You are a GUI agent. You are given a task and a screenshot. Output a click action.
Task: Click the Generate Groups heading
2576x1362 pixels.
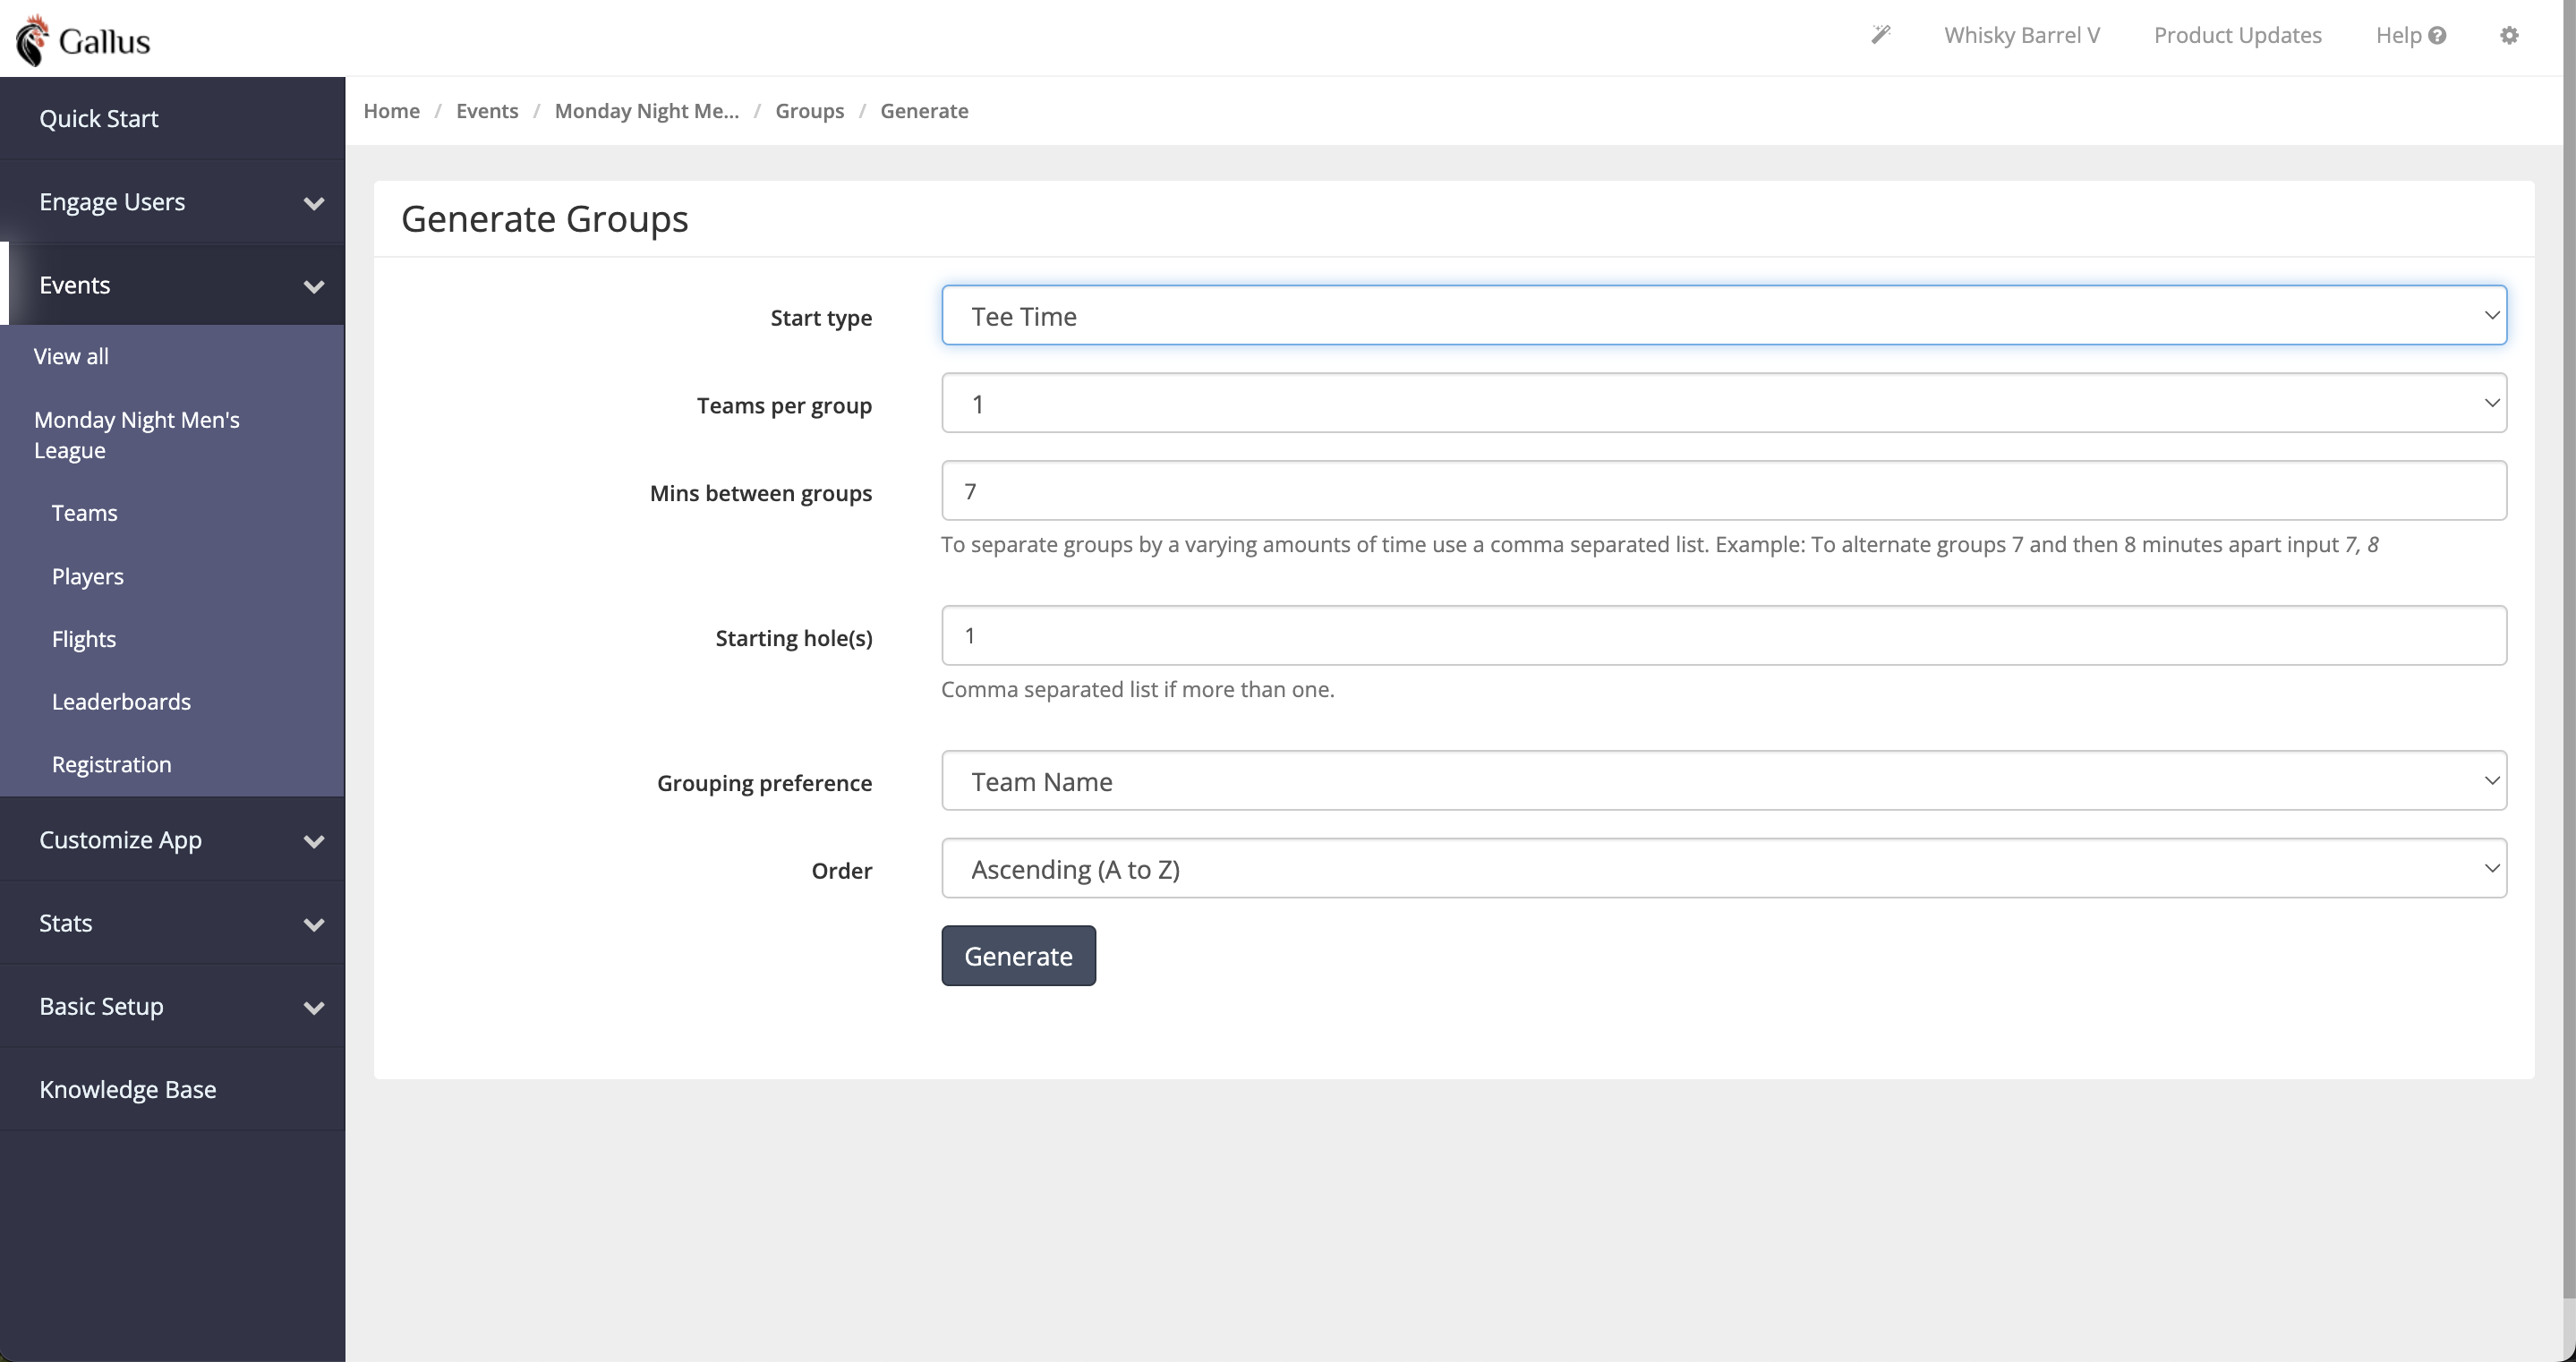tap(545, 219)
